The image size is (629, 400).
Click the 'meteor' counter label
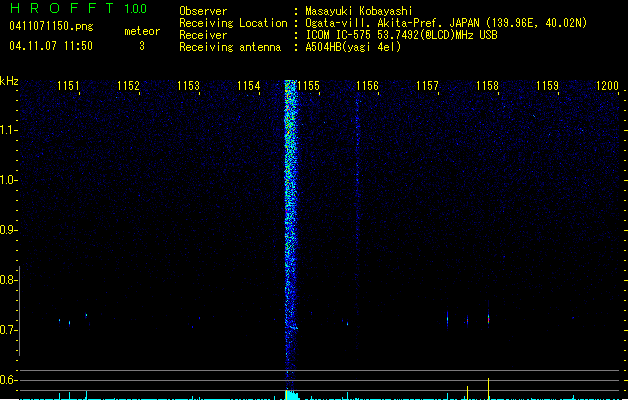142,31
